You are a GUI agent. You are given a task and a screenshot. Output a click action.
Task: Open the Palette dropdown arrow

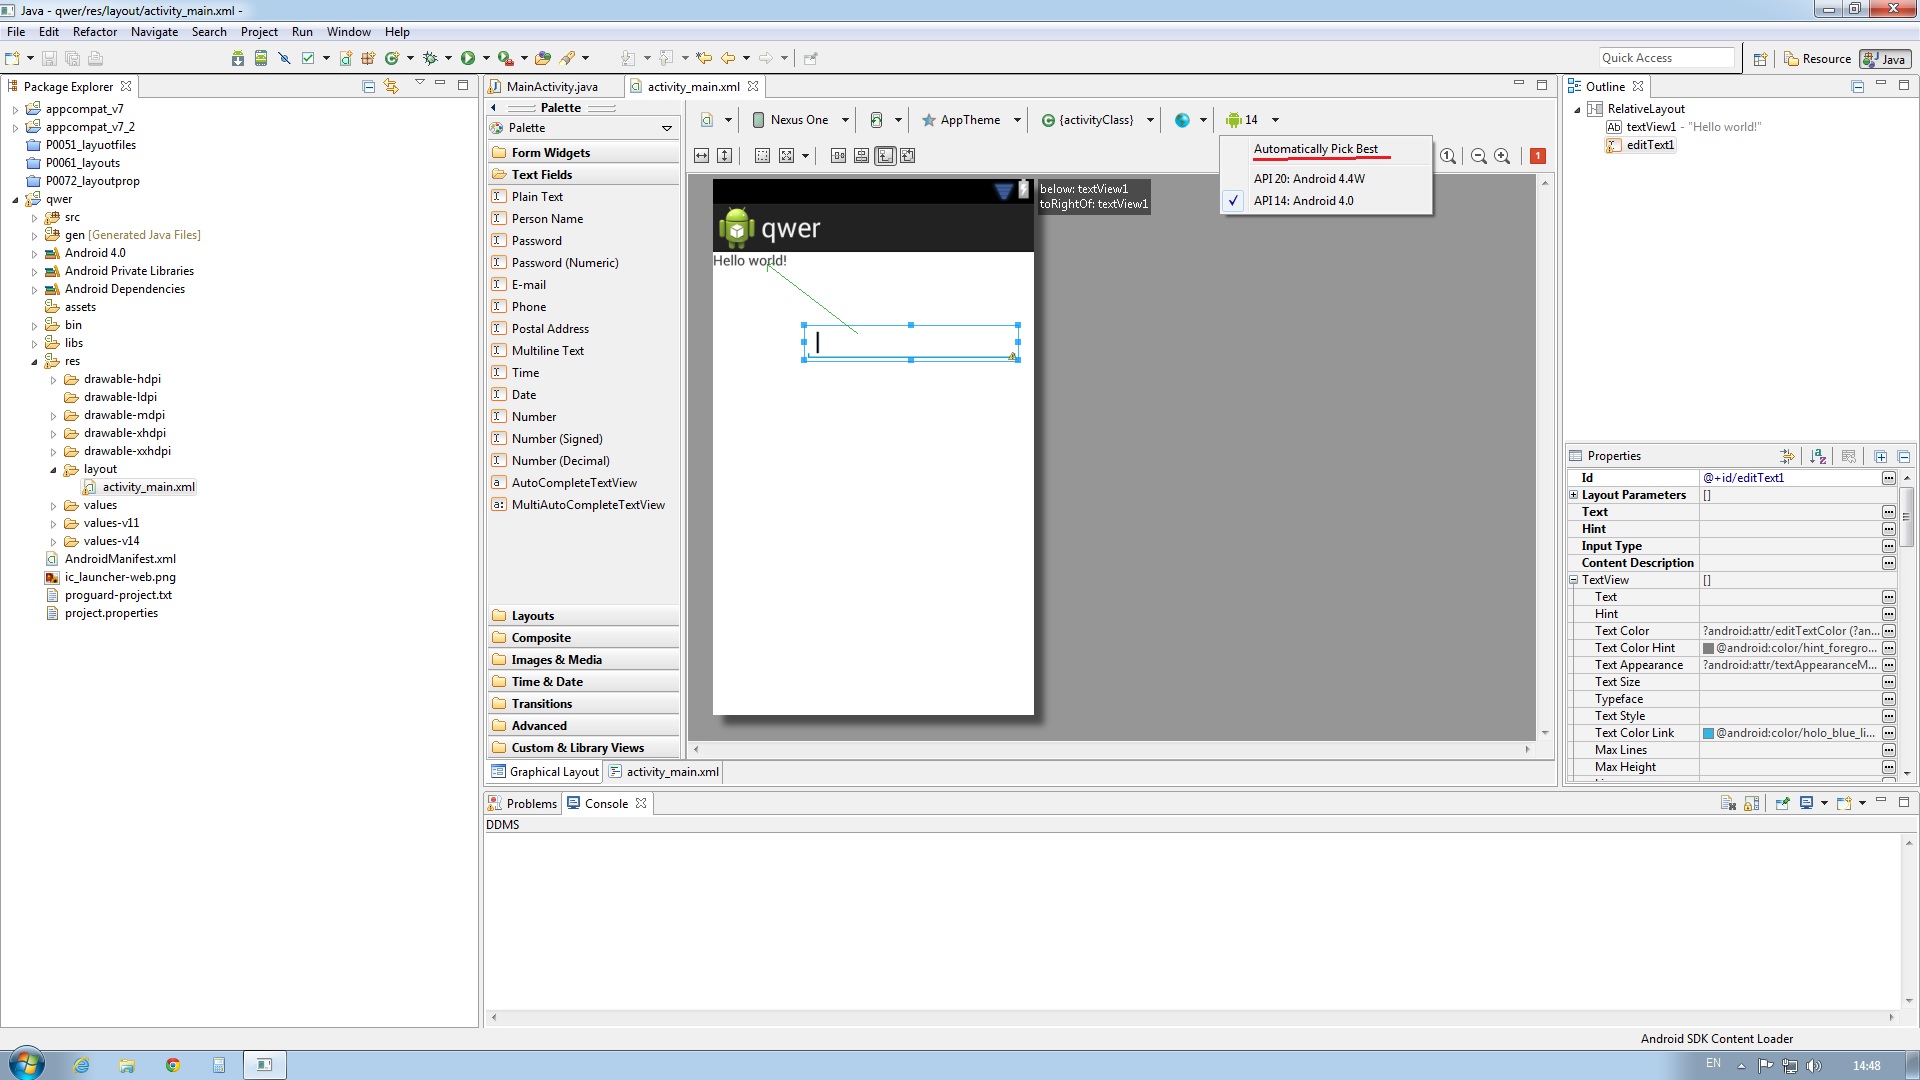click(667, 128)
